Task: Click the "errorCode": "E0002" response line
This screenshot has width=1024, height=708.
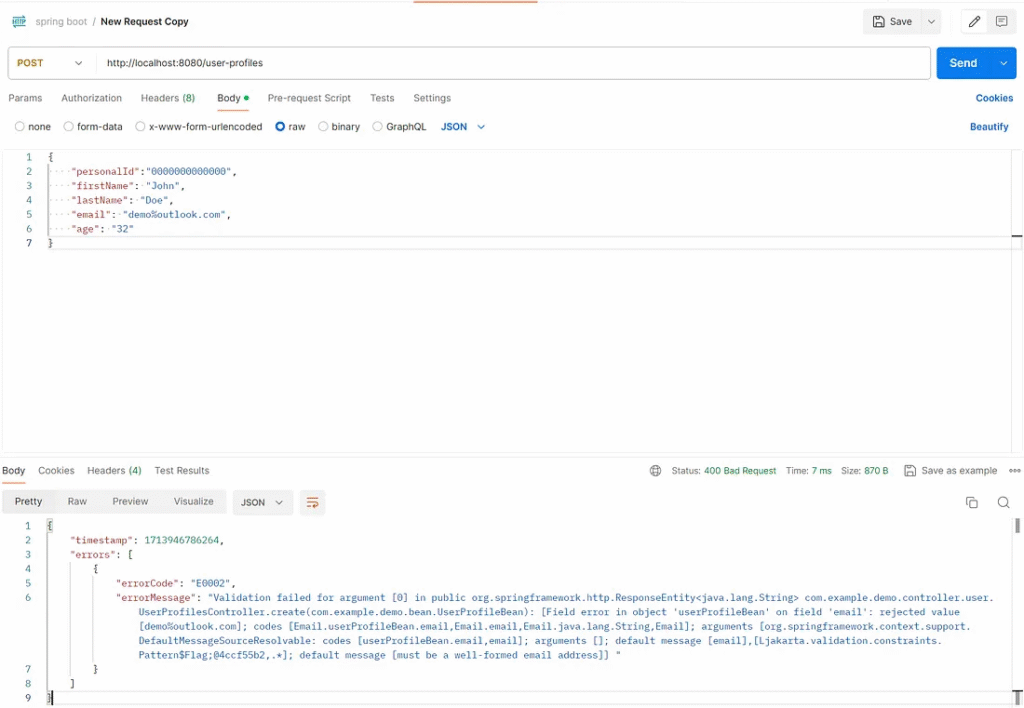Action: [x=176, y=583]
